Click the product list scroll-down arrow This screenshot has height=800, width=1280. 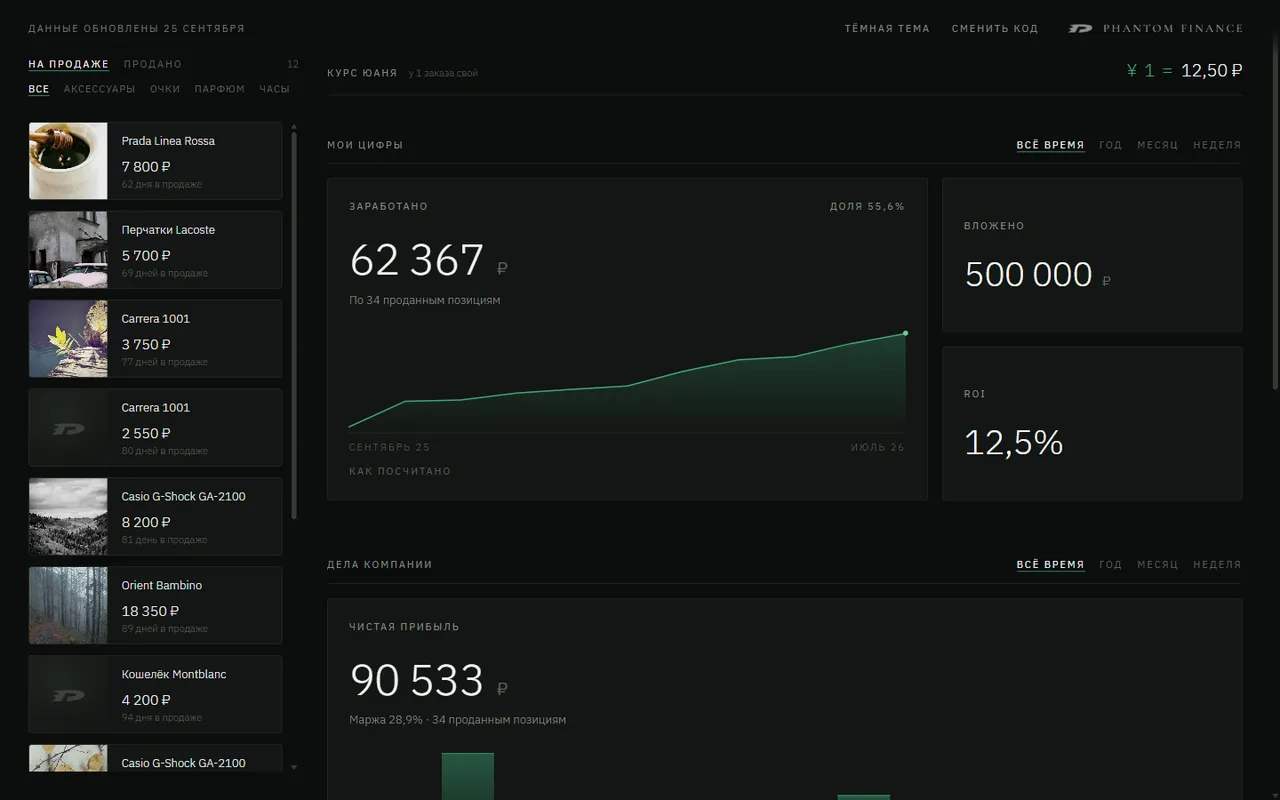[x=294, y=767]
